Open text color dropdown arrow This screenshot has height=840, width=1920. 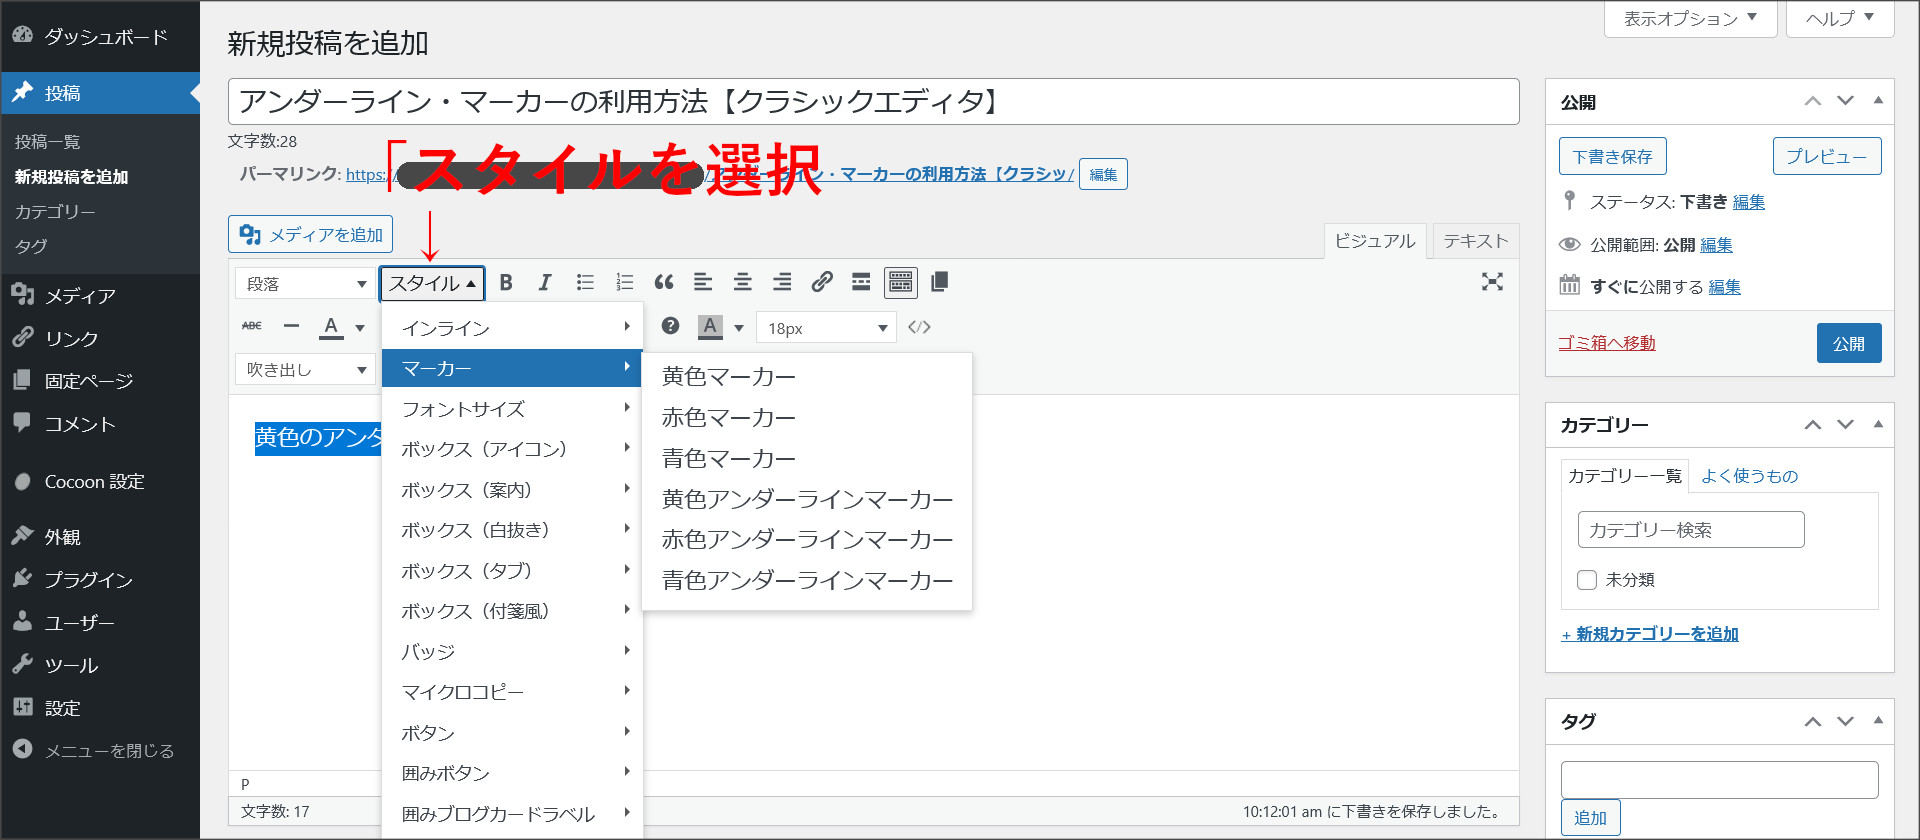click(360, 327)
